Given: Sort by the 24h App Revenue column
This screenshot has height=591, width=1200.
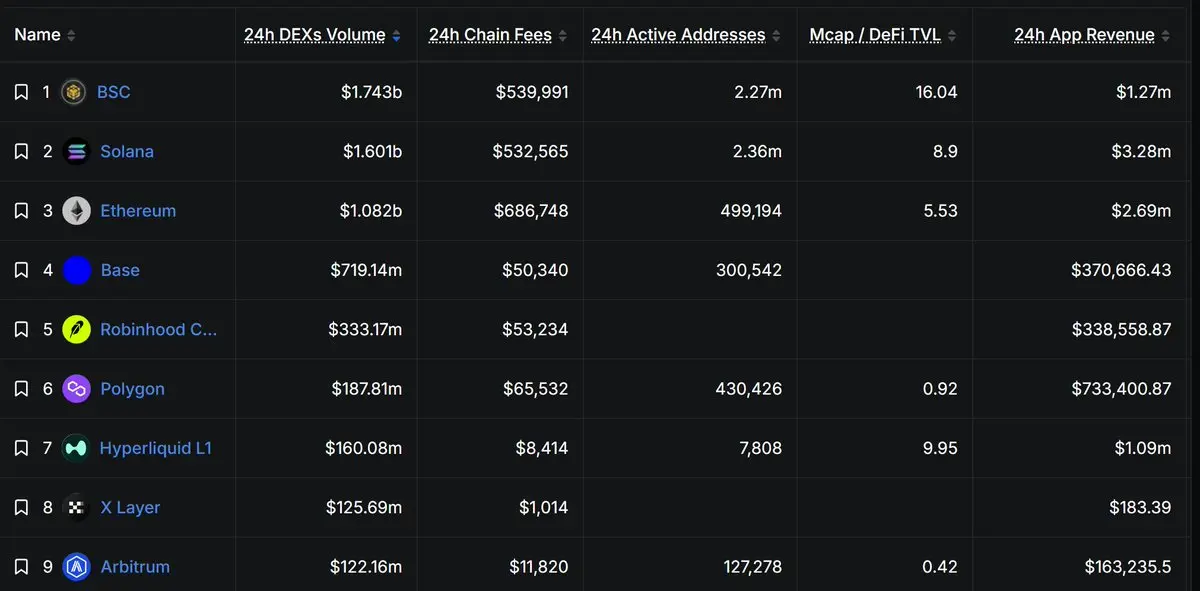Looking at the screenshot, I should (x=1165, y=36).
